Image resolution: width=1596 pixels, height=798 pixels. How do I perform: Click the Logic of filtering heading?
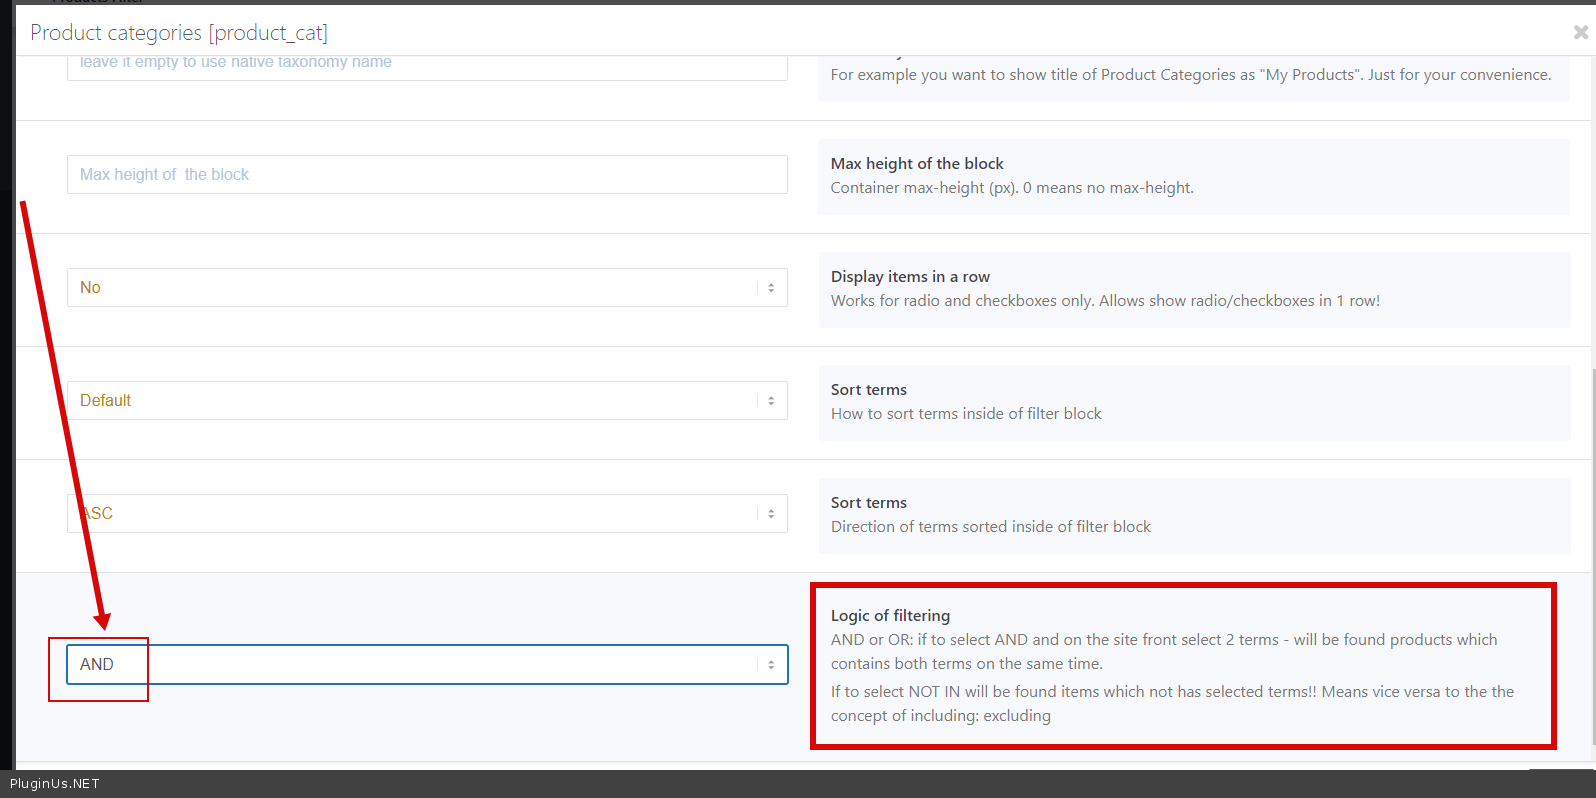[x=890, y=616]
